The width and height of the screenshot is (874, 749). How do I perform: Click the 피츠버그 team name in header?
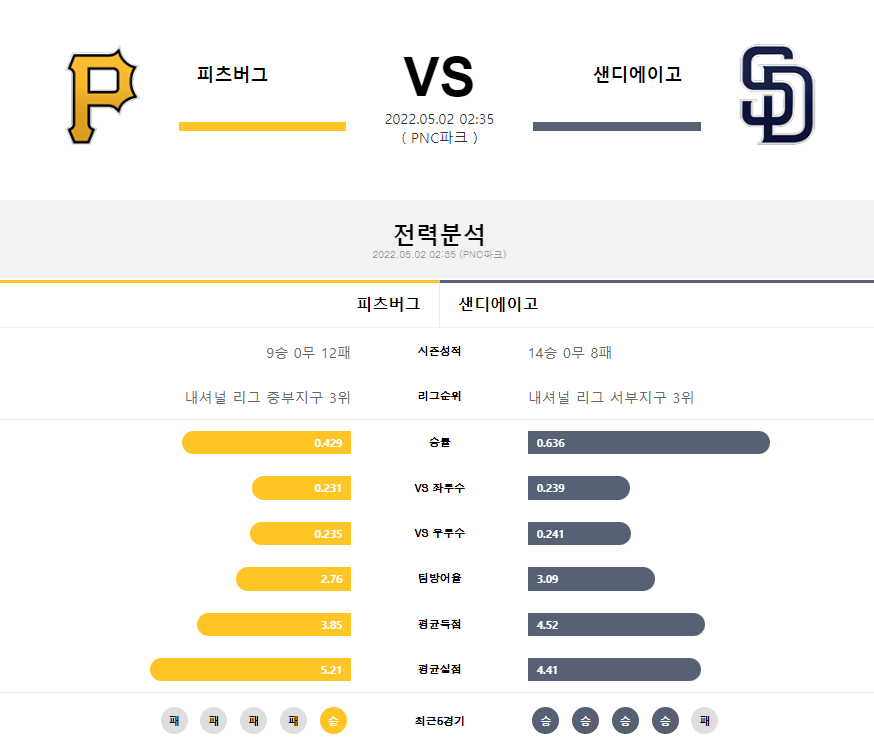[232, 74]
